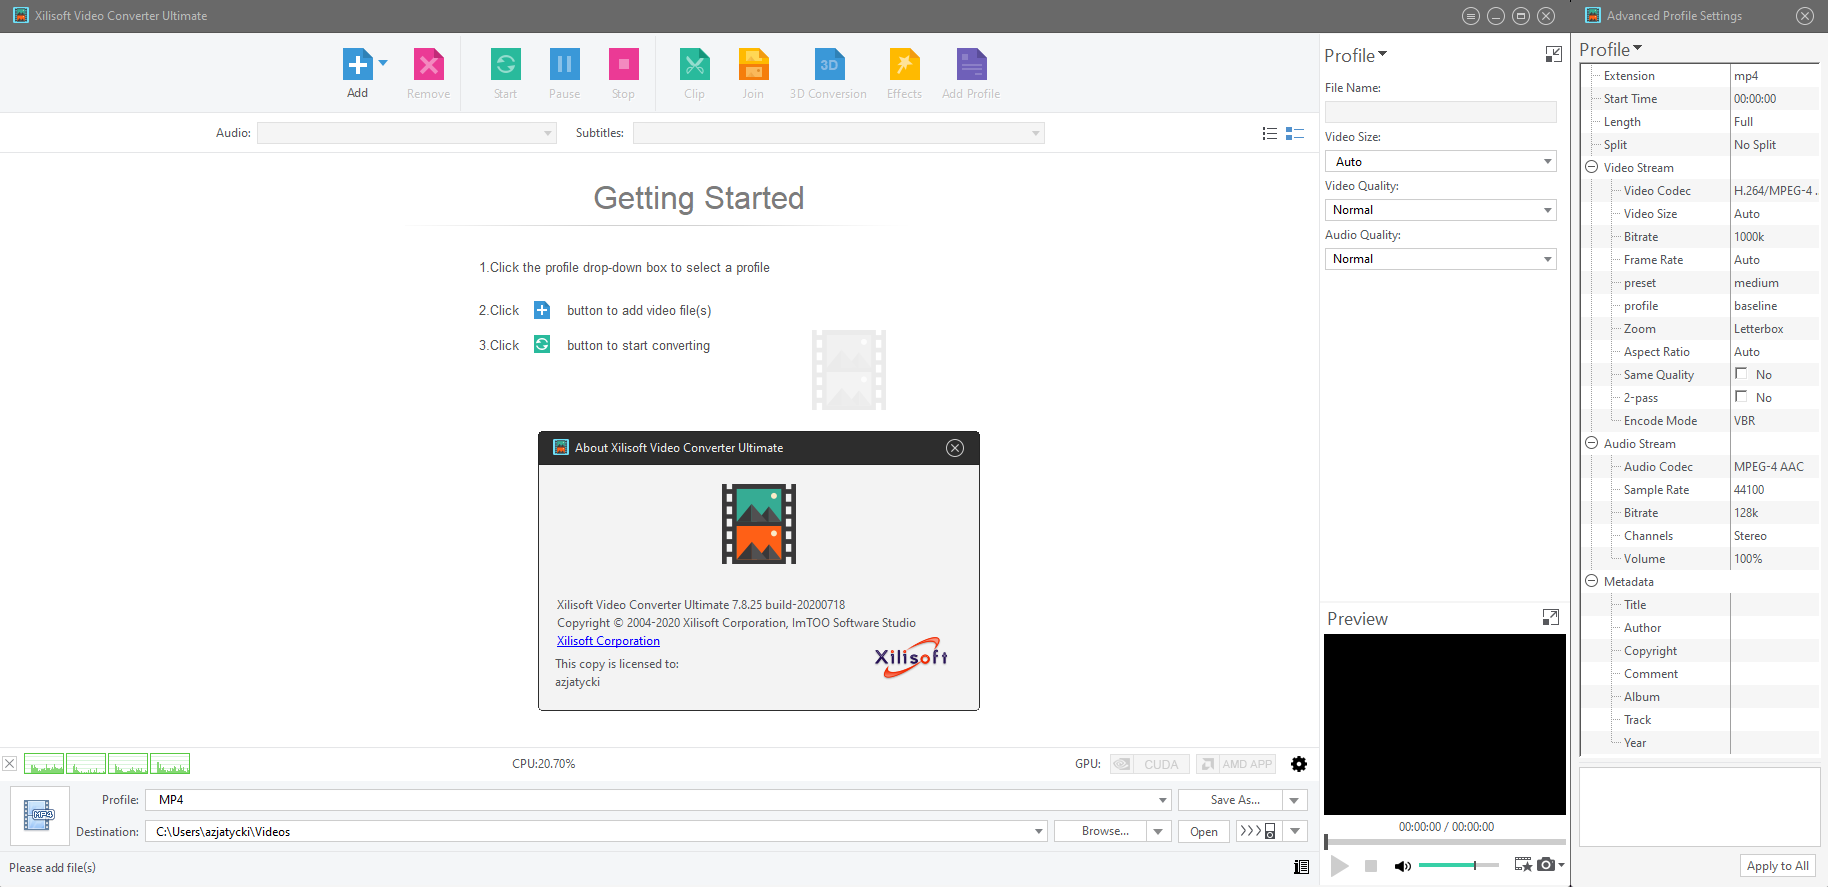This screenshot has height=887, width=1828.
Task: Switch to the list view mode icon
Action: 1270,133
